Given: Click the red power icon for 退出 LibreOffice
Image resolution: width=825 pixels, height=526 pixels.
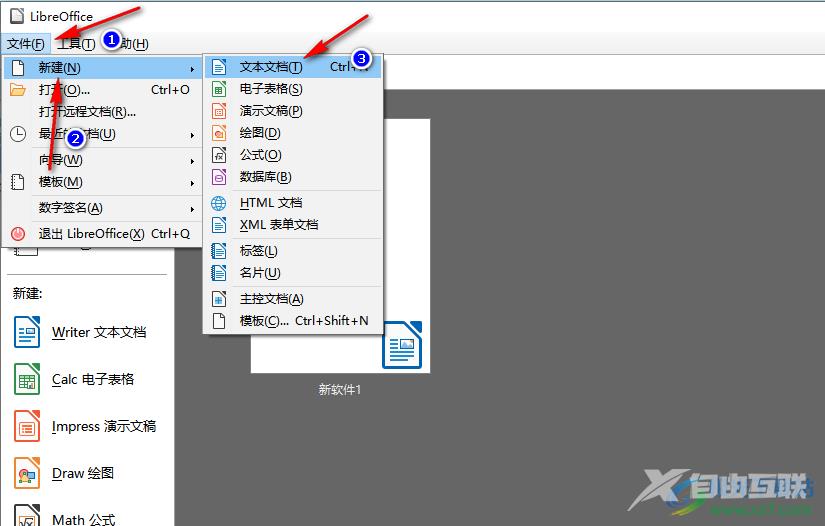Looking at the screenshot, I should (x=18, y=234).
